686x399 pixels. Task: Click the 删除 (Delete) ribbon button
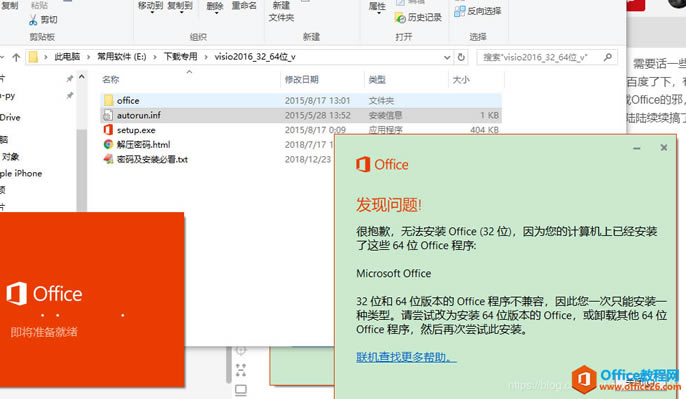215,7
